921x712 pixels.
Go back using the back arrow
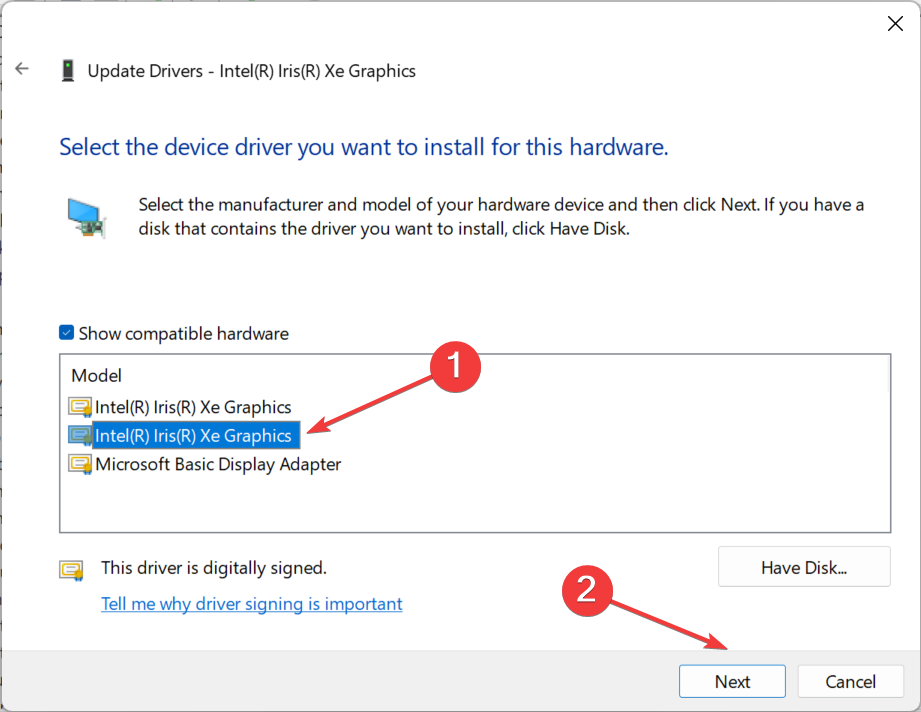pyautogui.click(x=22, y=69)
